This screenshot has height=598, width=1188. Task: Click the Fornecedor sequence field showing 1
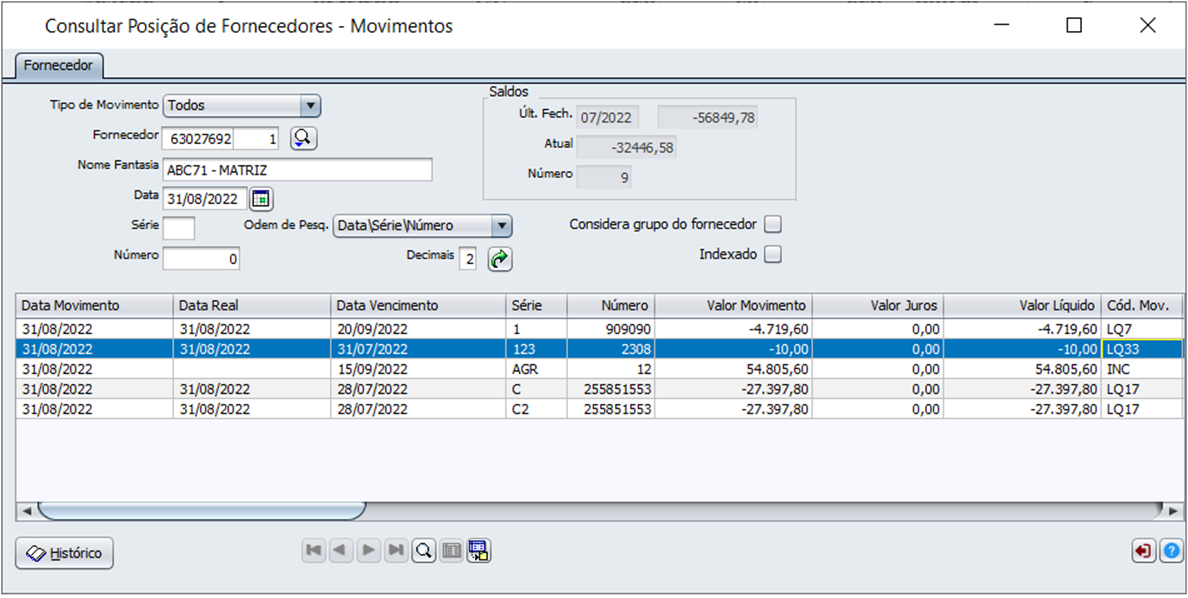(x=257, y=139)
